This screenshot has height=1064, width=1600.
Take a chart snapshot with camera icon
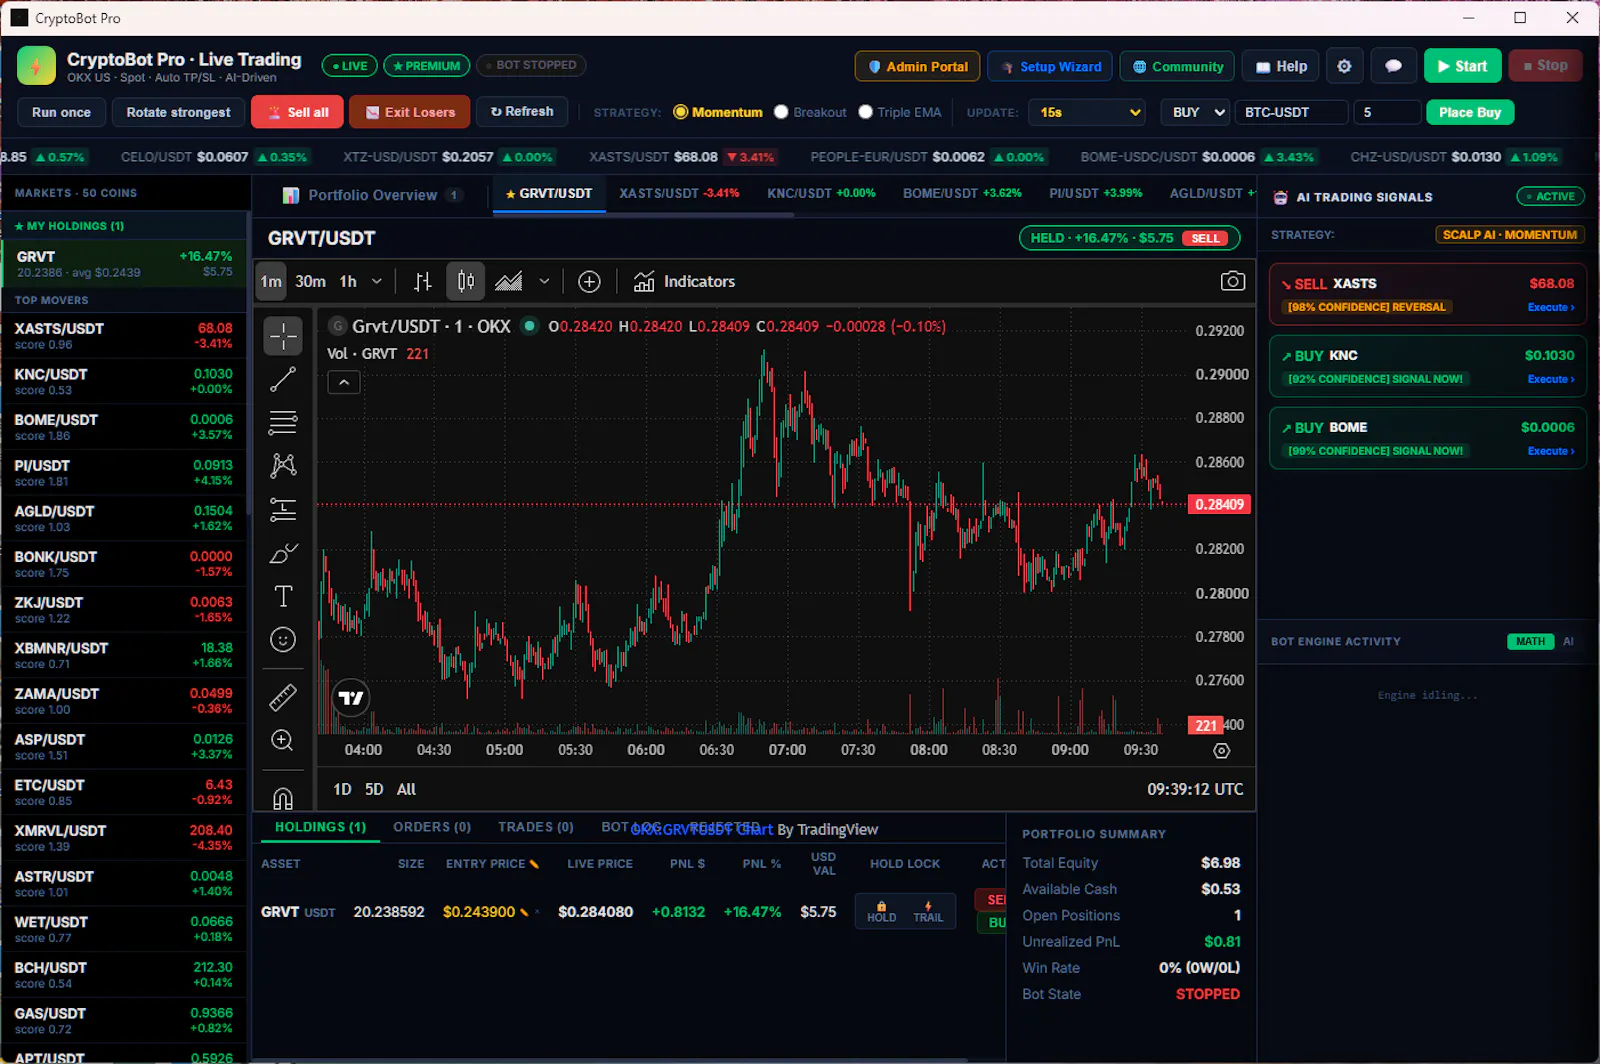coord(1233,282)
